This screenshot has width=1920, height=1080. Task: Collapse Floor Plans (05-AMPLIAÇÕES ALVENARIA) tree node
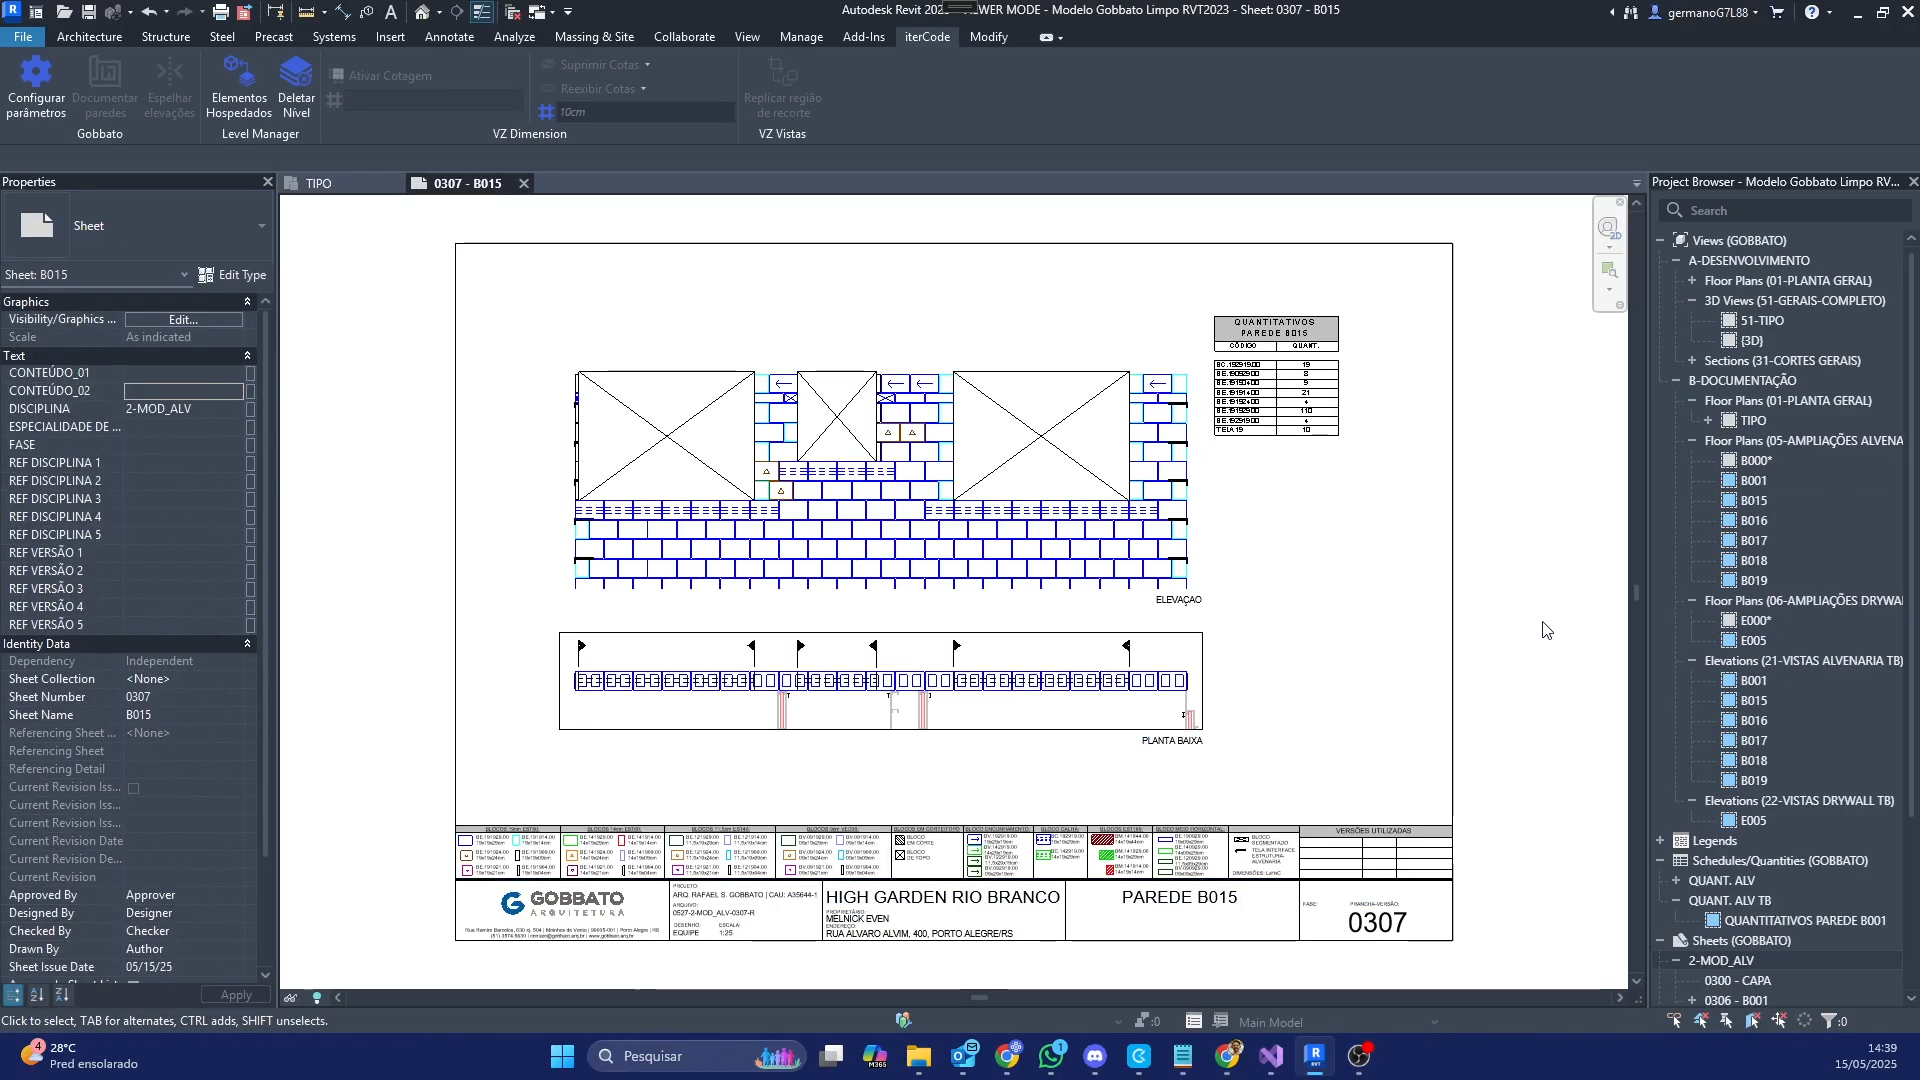pyautogui.click(x=1692, y=441)
